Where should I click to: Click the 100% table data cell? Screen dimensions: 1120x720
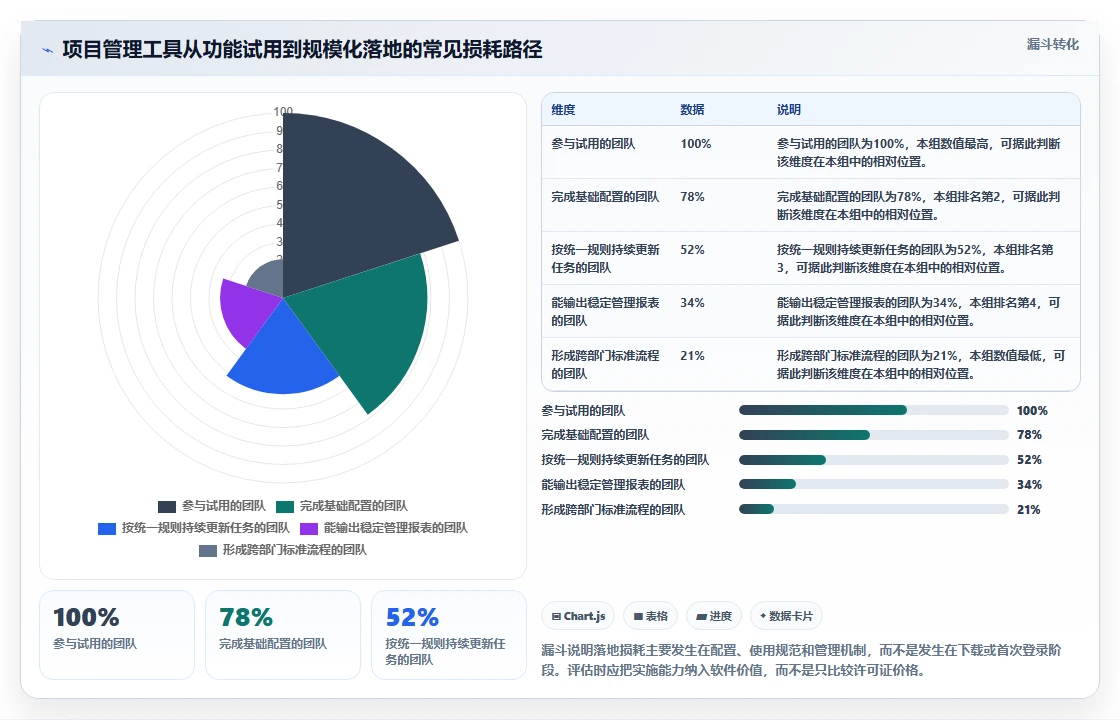pos(696,144)
